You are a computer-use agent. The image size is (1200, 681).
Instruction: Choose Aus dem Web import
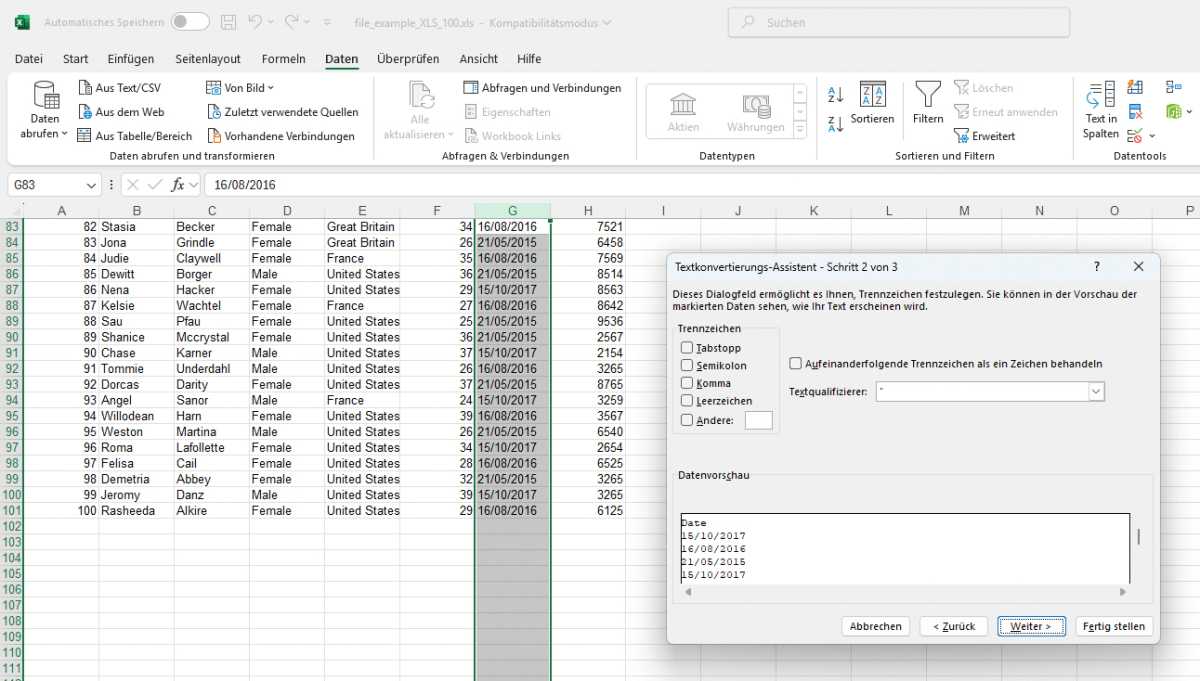point(121,112)
